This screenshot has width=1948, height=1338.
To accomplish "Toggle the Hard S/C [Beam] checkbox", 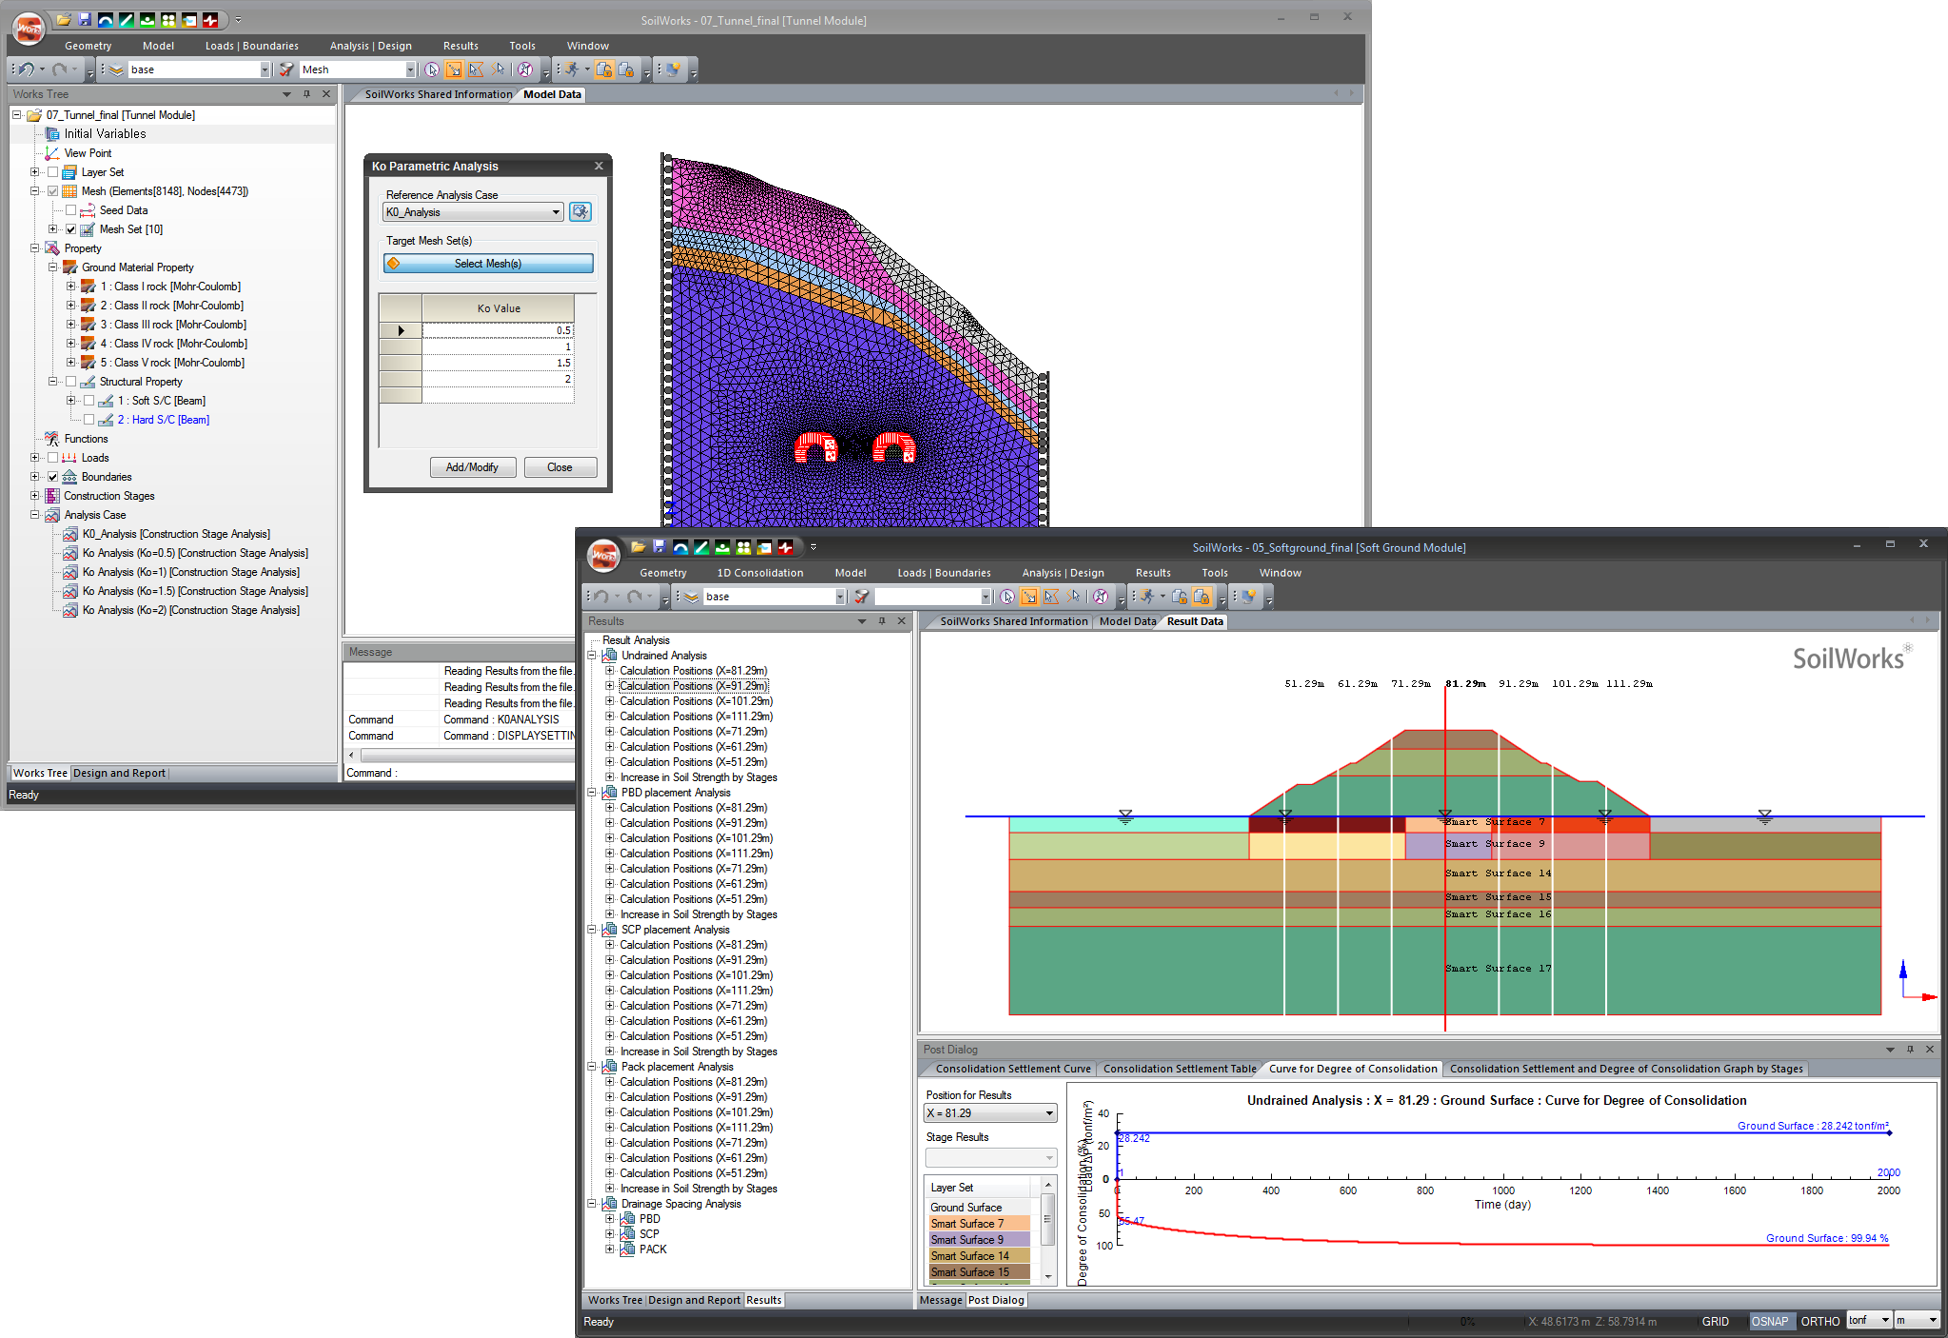I will click(x=89, y=419).
